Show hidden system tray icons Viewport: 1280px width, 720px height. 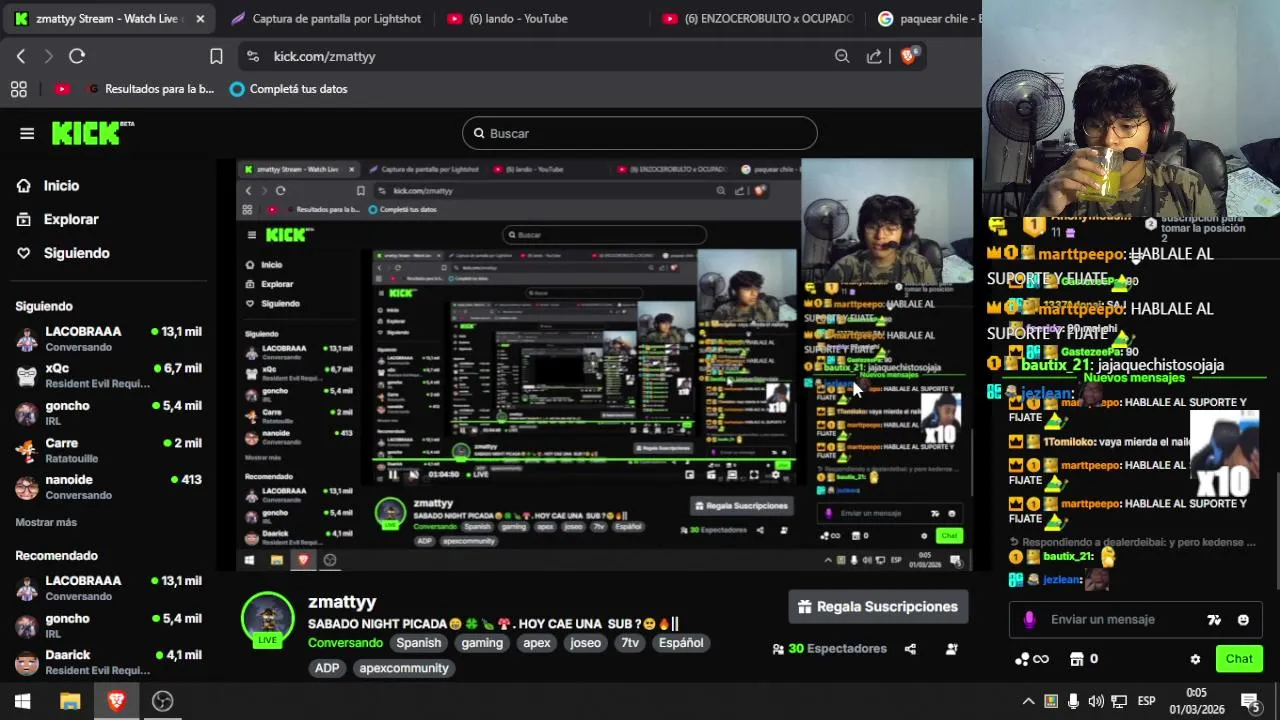(1028, 701)
